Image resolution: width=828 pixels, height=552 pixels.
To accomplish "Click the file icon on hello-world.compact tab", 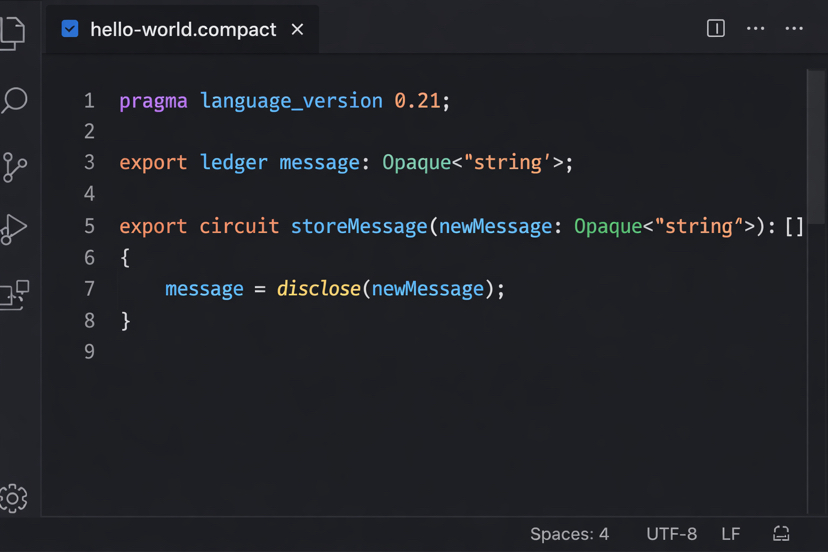I will pos(70,29).
